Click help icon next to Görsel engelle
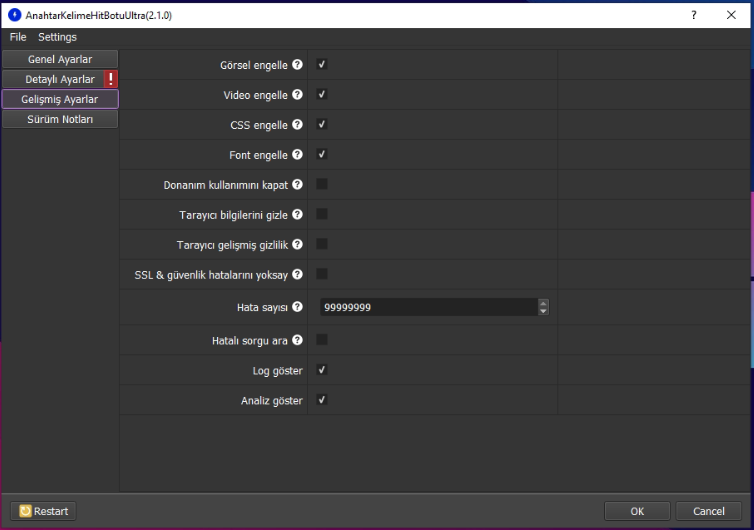The height and width of the screenshot is (530, 754). [297, 66]
